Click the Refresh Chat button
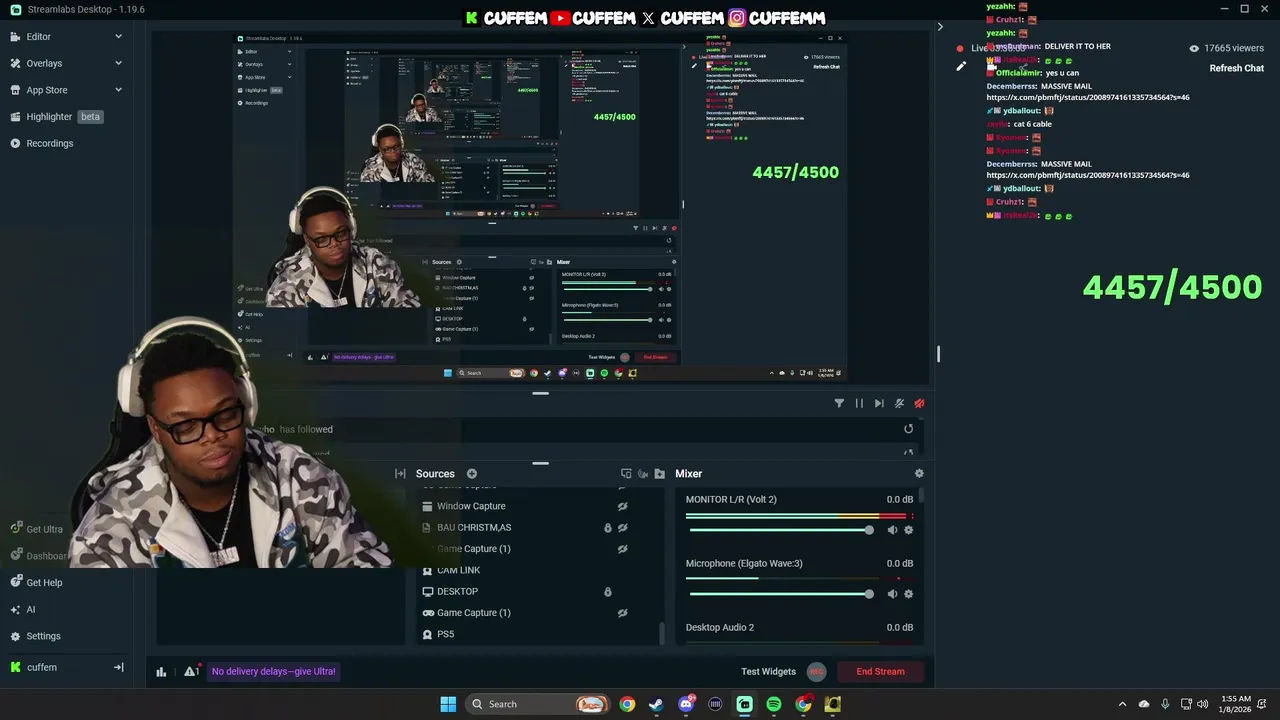Screen dimensions: 1280x720 pos(1236,68)
